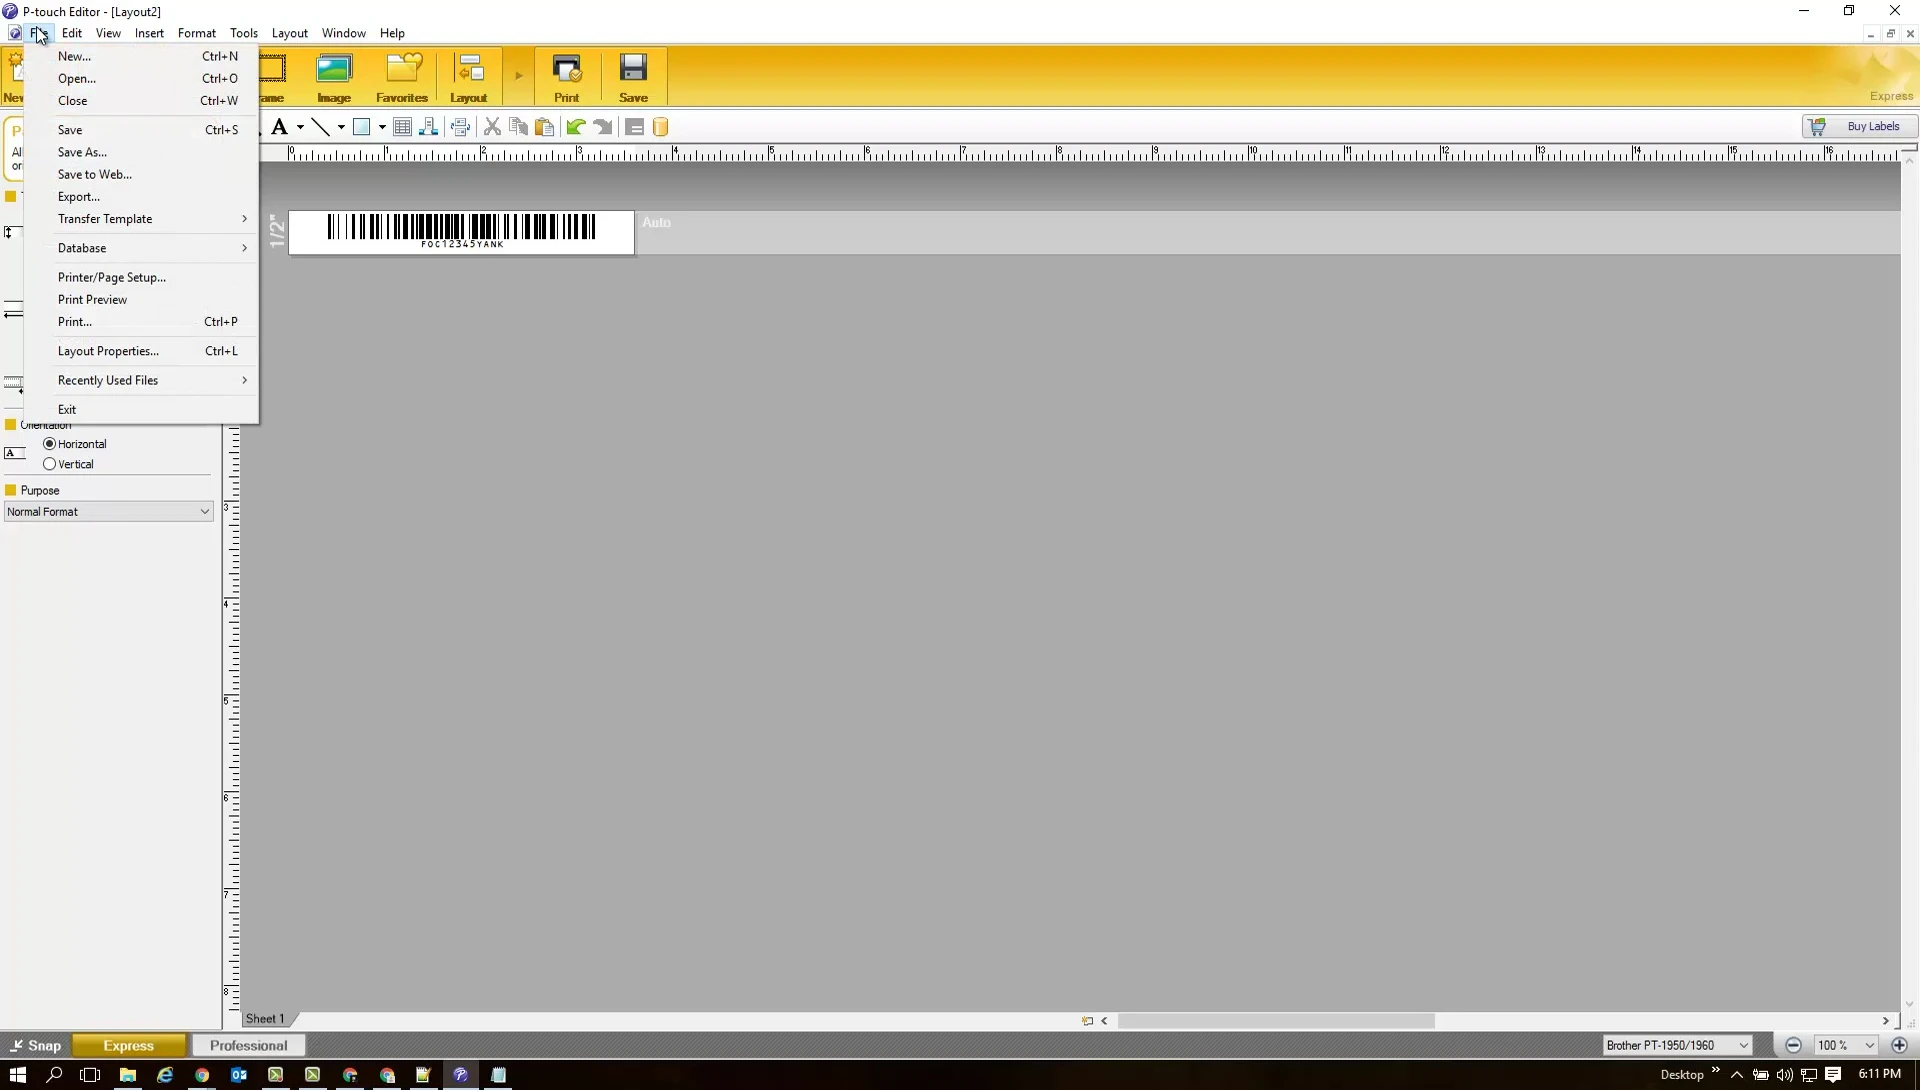The image size is (1920, 1090).
Task: Switch to Professional mode
Action: [249, 1046]
